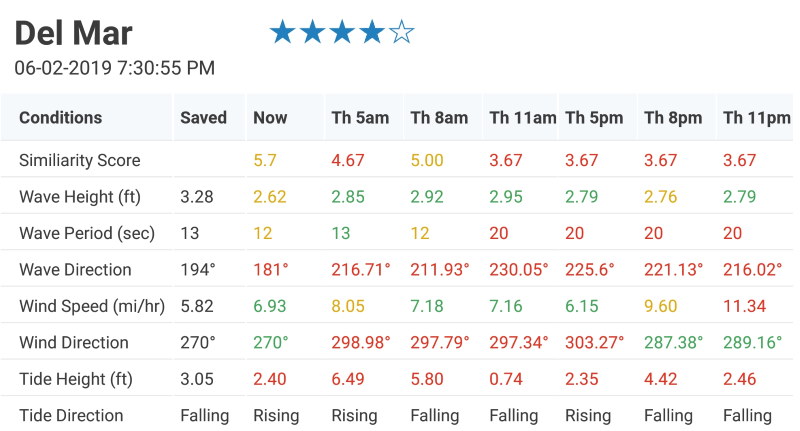800x431 pixels.
Task: Click the Saved column header
Action: tap(204, 118)
